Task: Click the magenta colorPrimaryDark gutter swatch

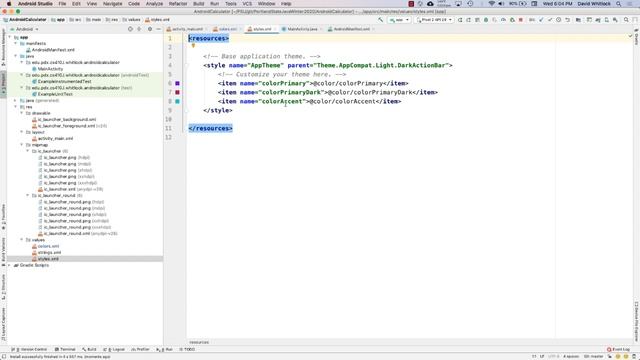Action: 178,92
